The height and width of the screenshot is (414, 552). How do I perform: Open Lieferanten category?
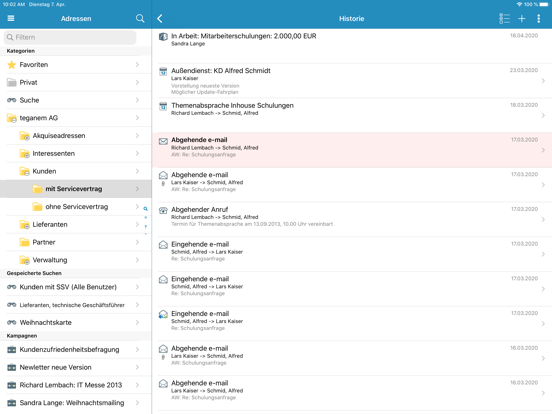(x=76, y=225)
